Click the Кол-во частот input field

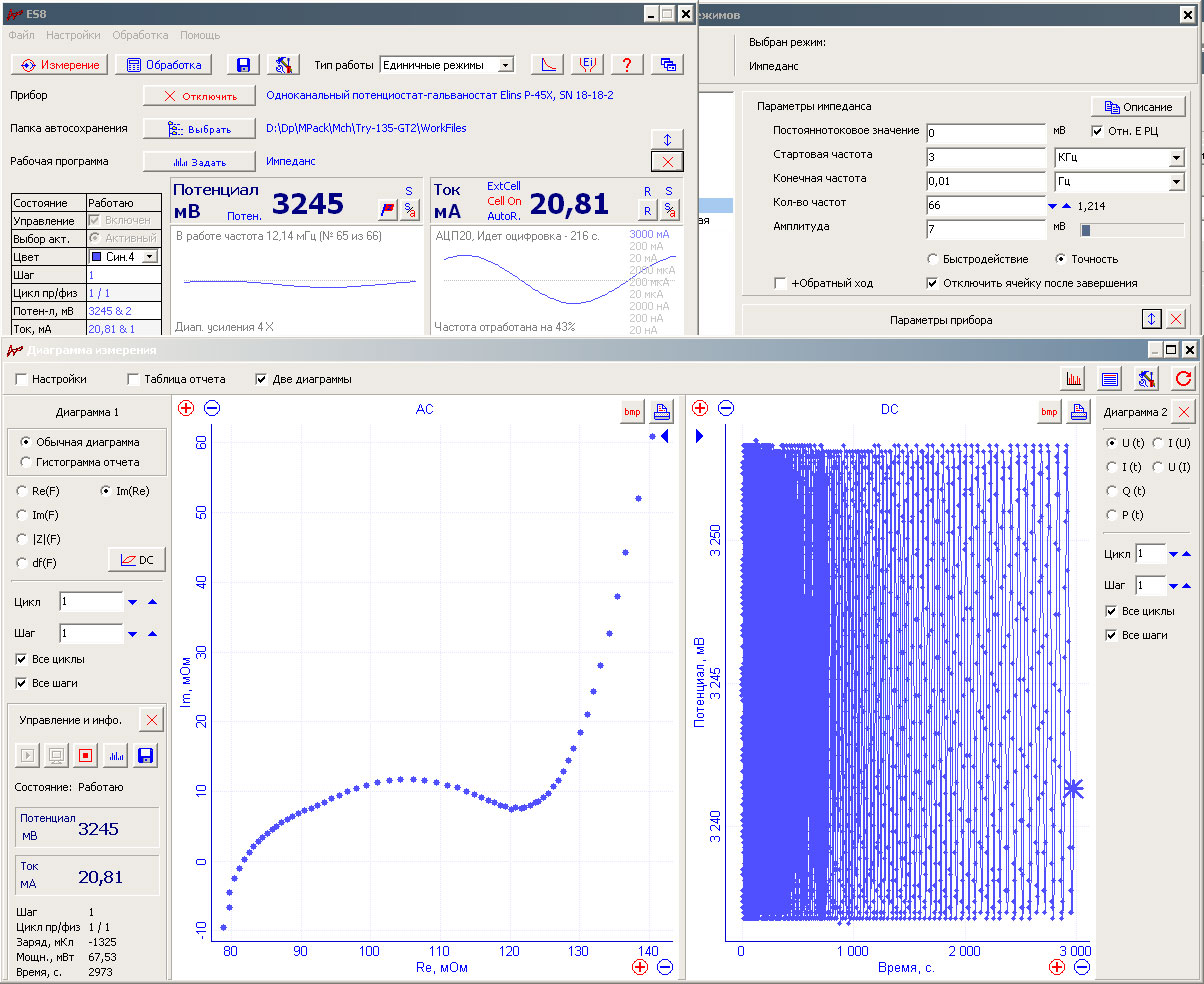tap(985, 206)
